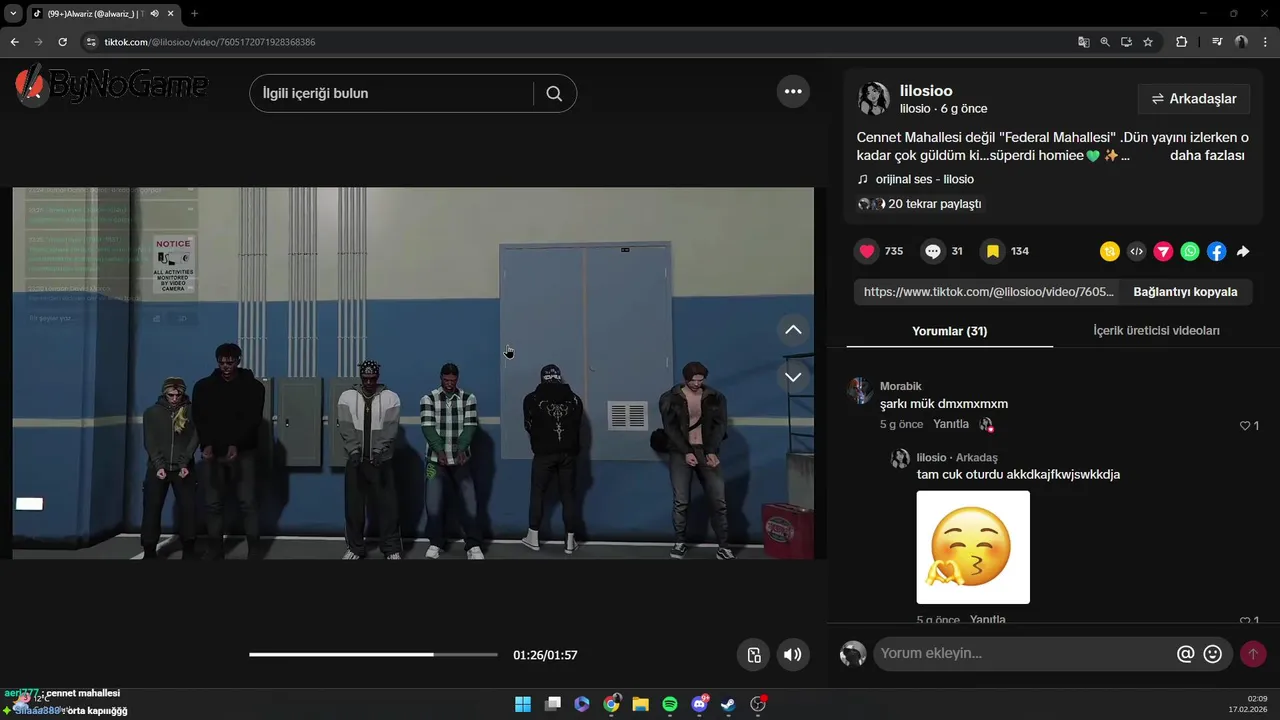Click the 'Yorum ekleyin...' comment field
Image resolution: width=1280 pixels, height=720 pixels.
click(1024, 654)
